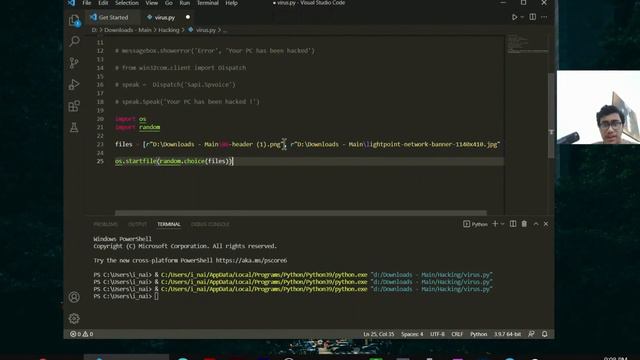Open the Extensions view
The image size is (640, 360).
[74, 106]
